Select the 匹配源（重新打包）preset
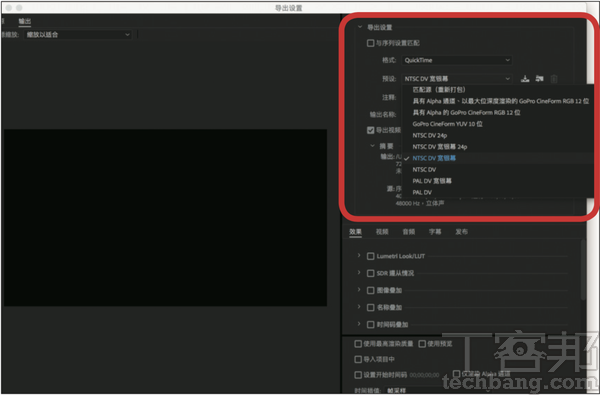The image size is (600, 395). (497, 90)
